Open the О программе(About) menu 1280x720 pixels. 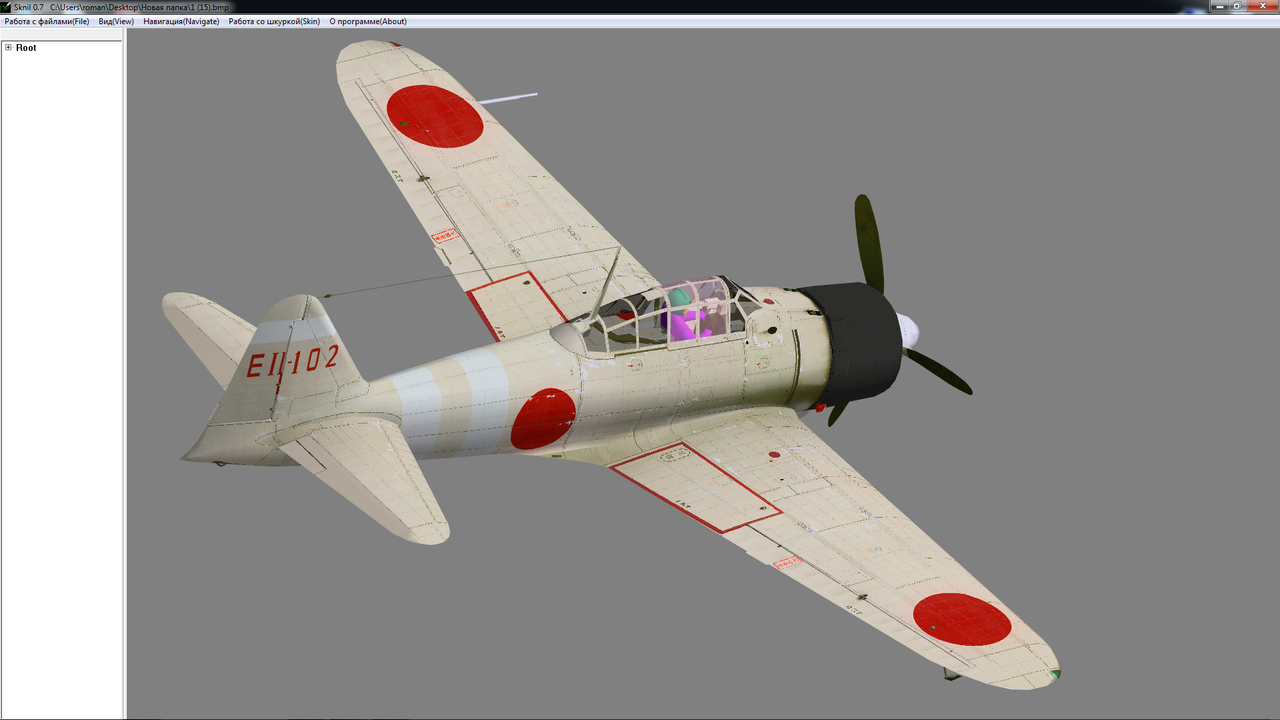[369, 21]
